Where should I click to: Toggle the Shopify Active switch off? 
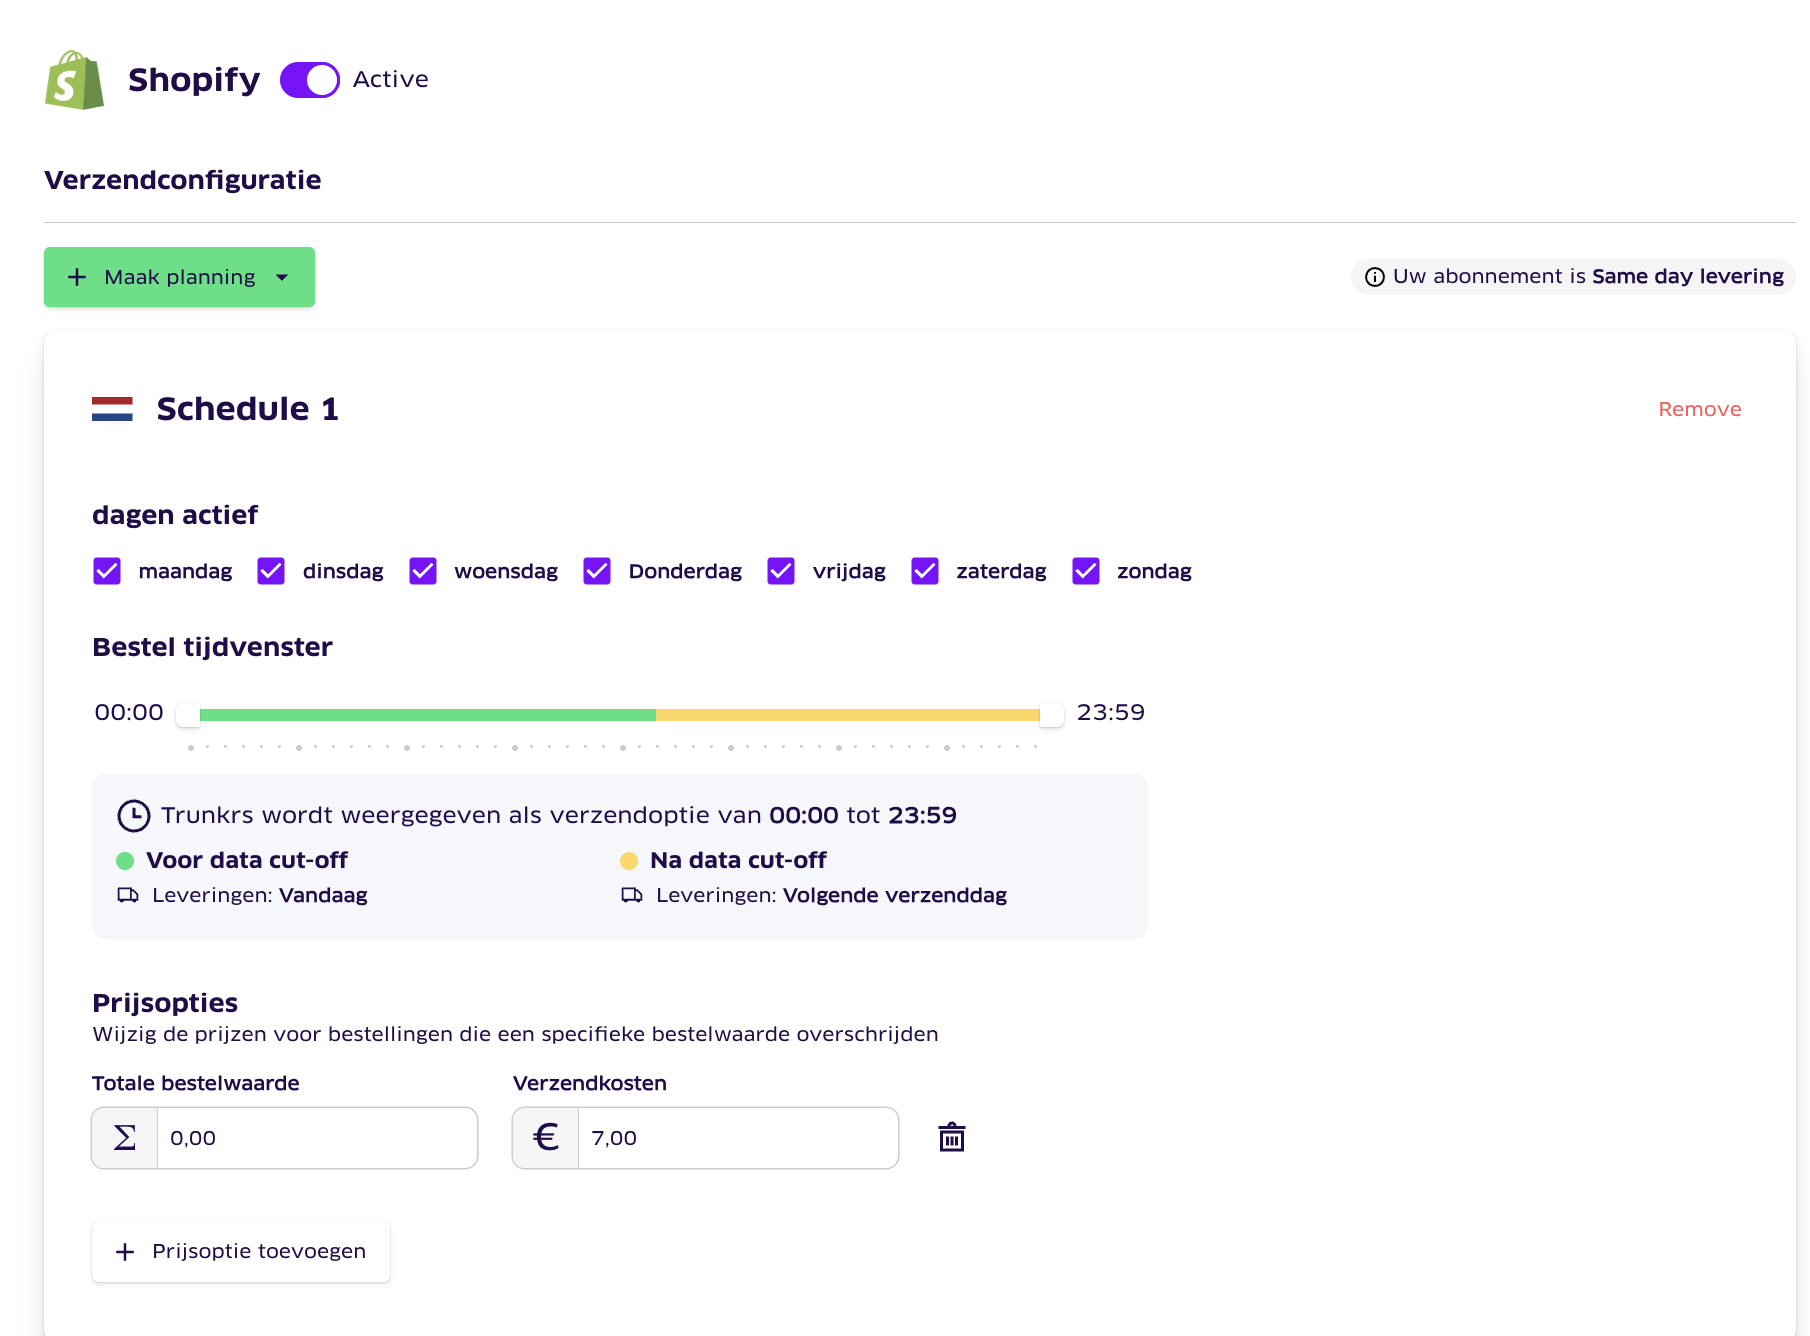point(310,80)
